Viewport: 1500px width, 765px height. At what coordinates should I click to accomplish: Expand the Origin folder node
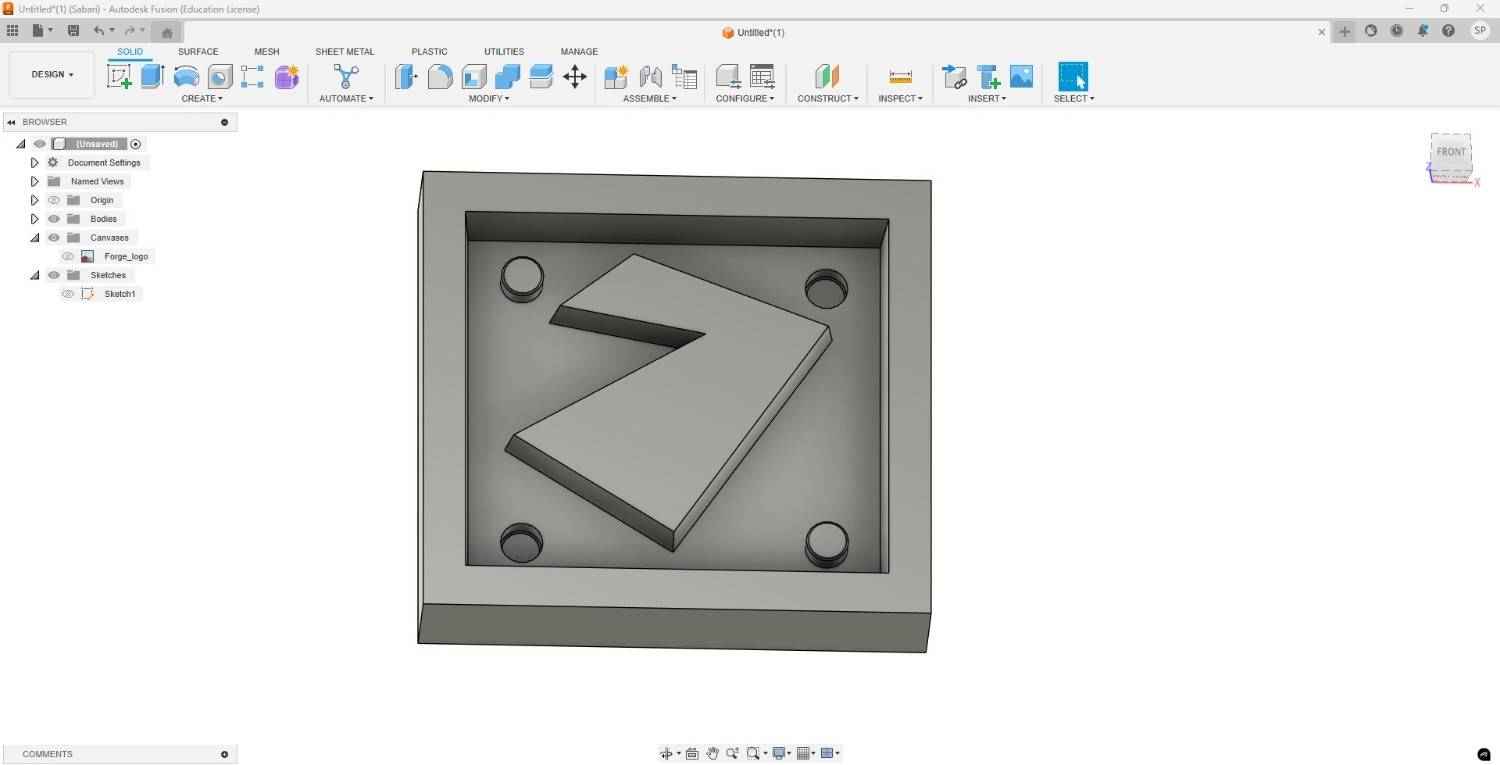34,200
